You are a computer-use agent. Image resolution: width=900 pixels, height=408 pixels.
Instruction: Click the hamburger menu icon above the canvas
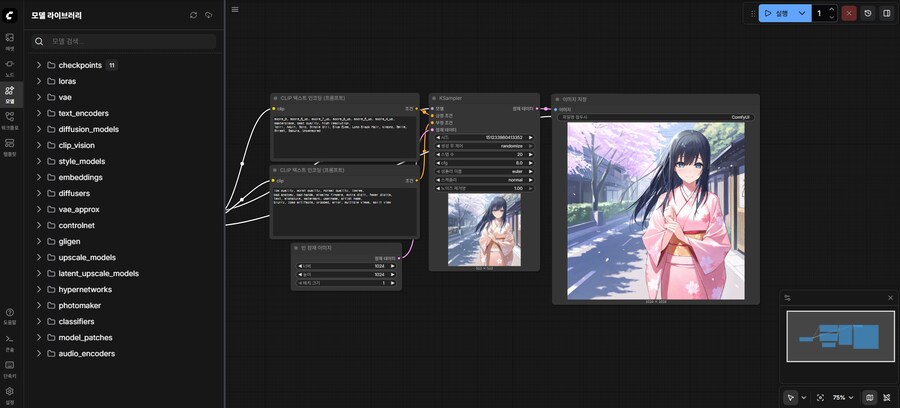tap(235, 10)
